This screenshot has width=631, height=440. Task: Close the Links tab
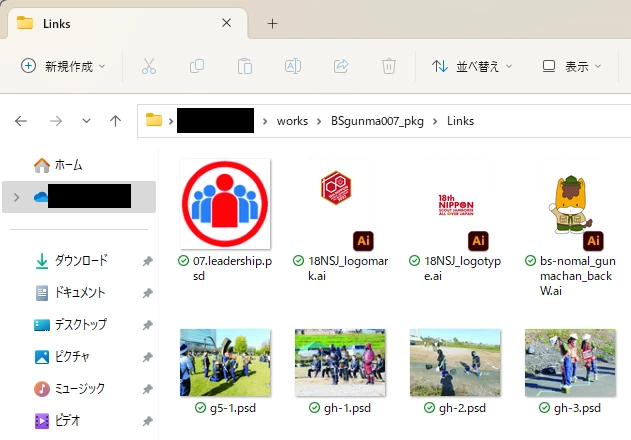click(227, 23)
